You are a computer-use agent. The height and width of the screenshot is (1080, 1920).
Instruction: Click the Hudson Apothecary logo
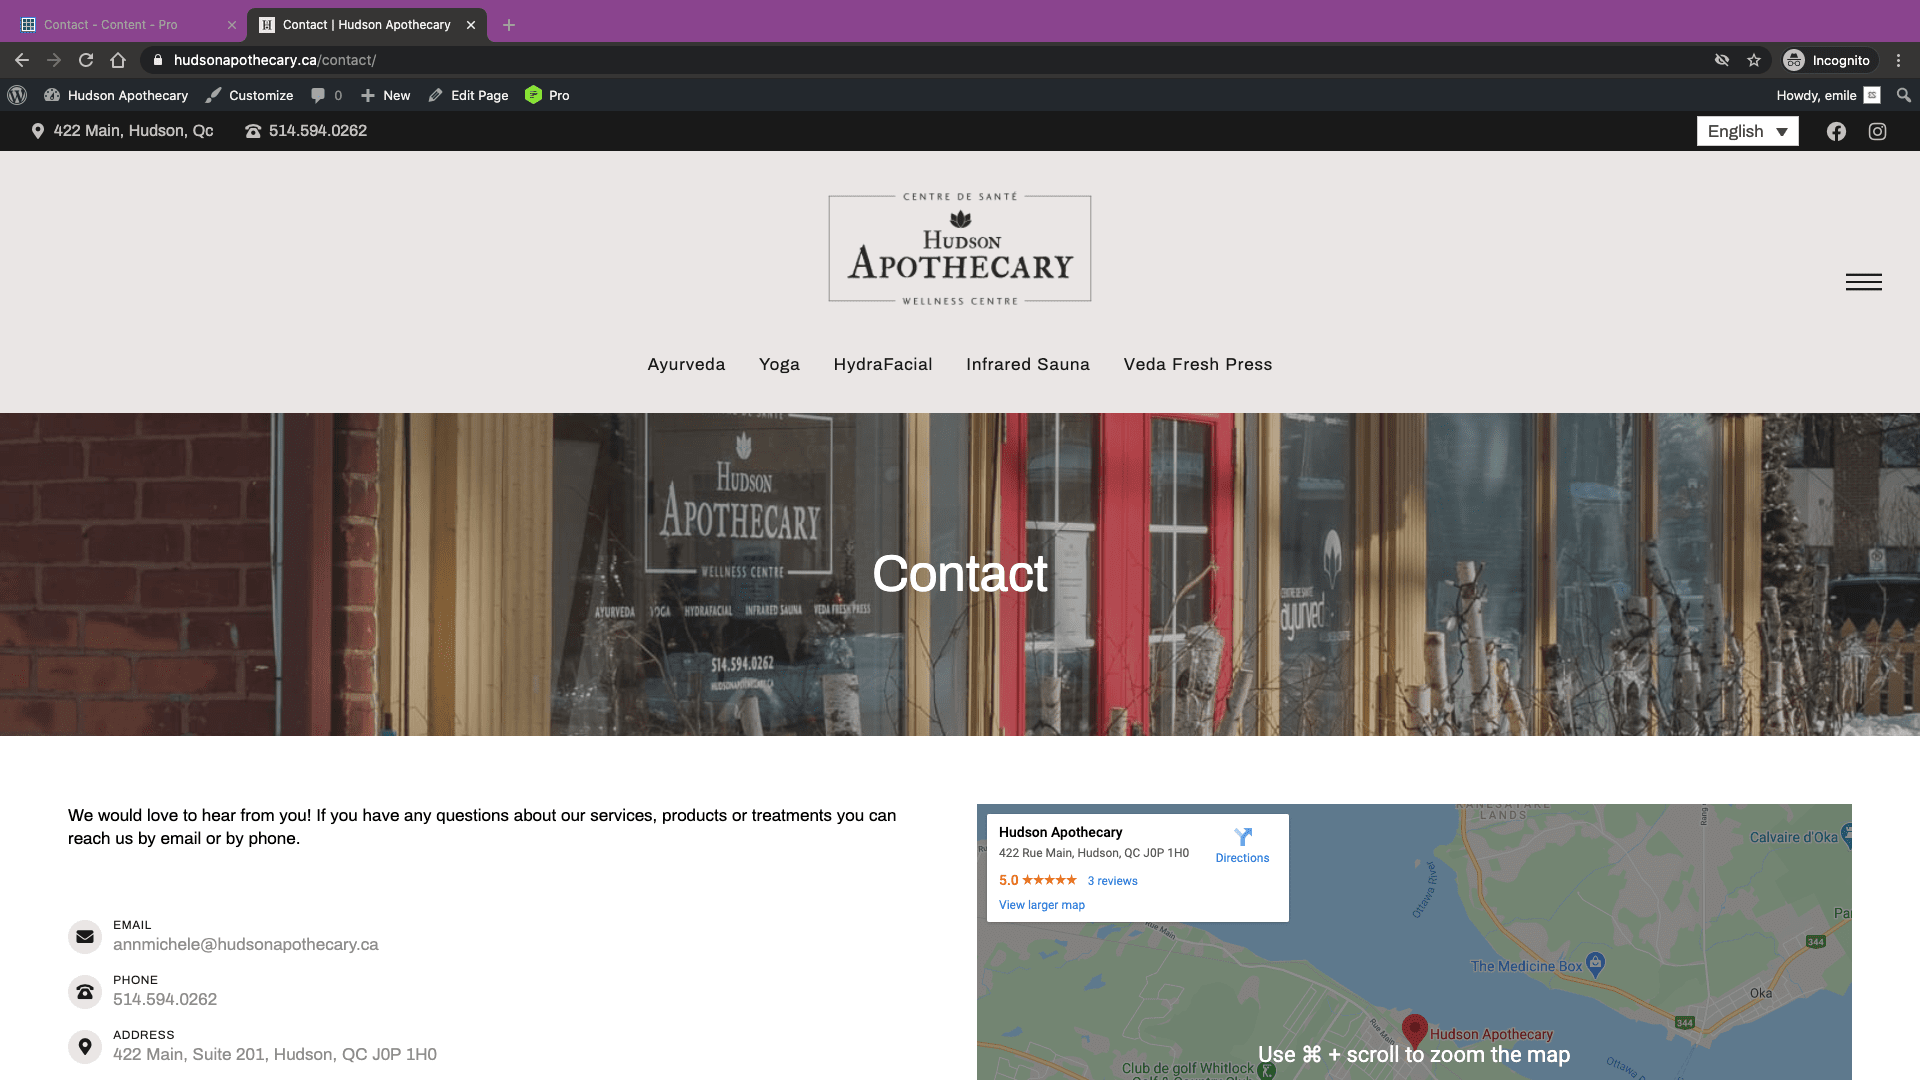click(x=960, y=249)
